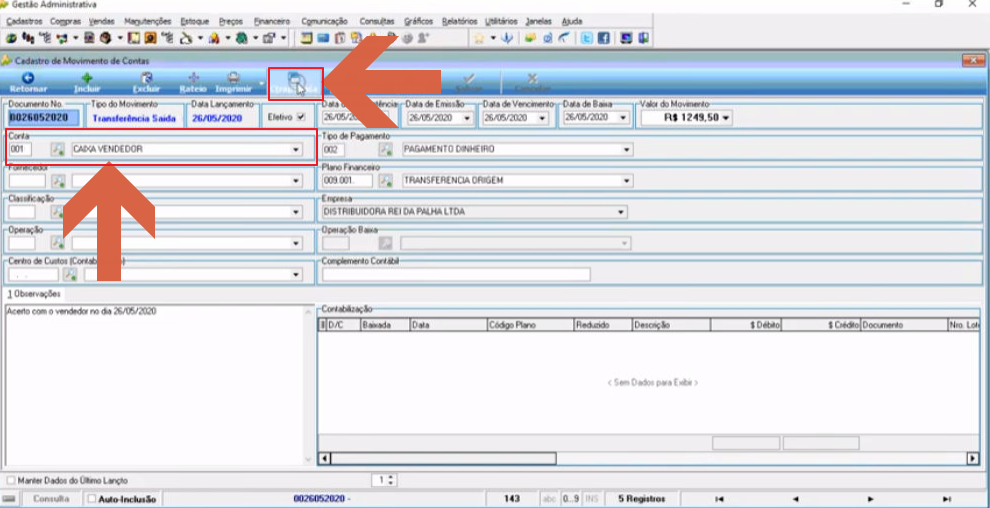990x508 pixels.
Task: Expand the TRANSFERENCIA ORIGEM dropdown
Action: click(x=626, y=180)
